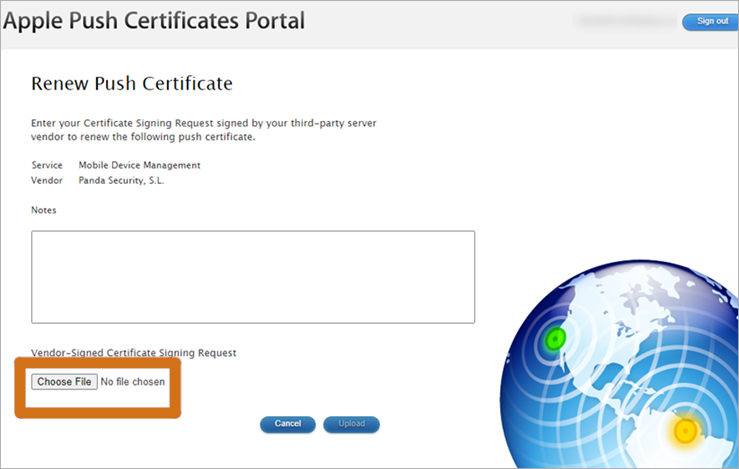Click 'Panda Security, S.L.' vendor value
This screenshot has width=739, height=469.
pos(121,180)
